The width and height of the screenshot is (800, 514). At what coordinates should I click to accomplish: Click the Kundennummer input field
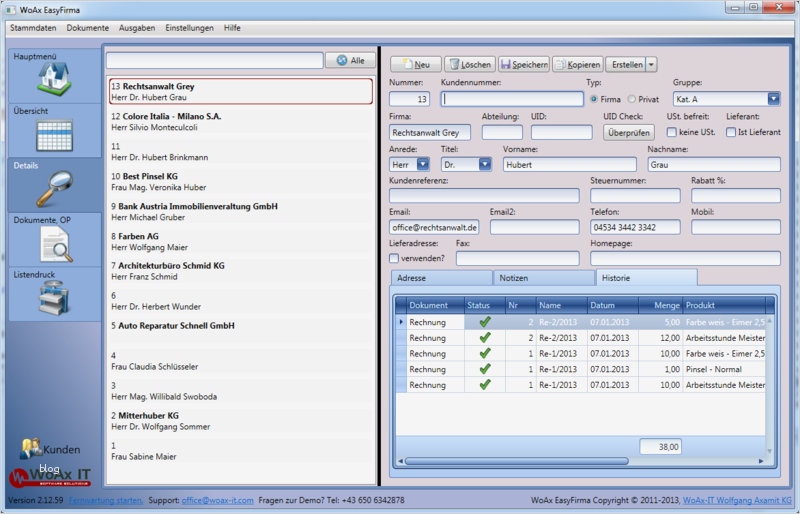(512, 99)
